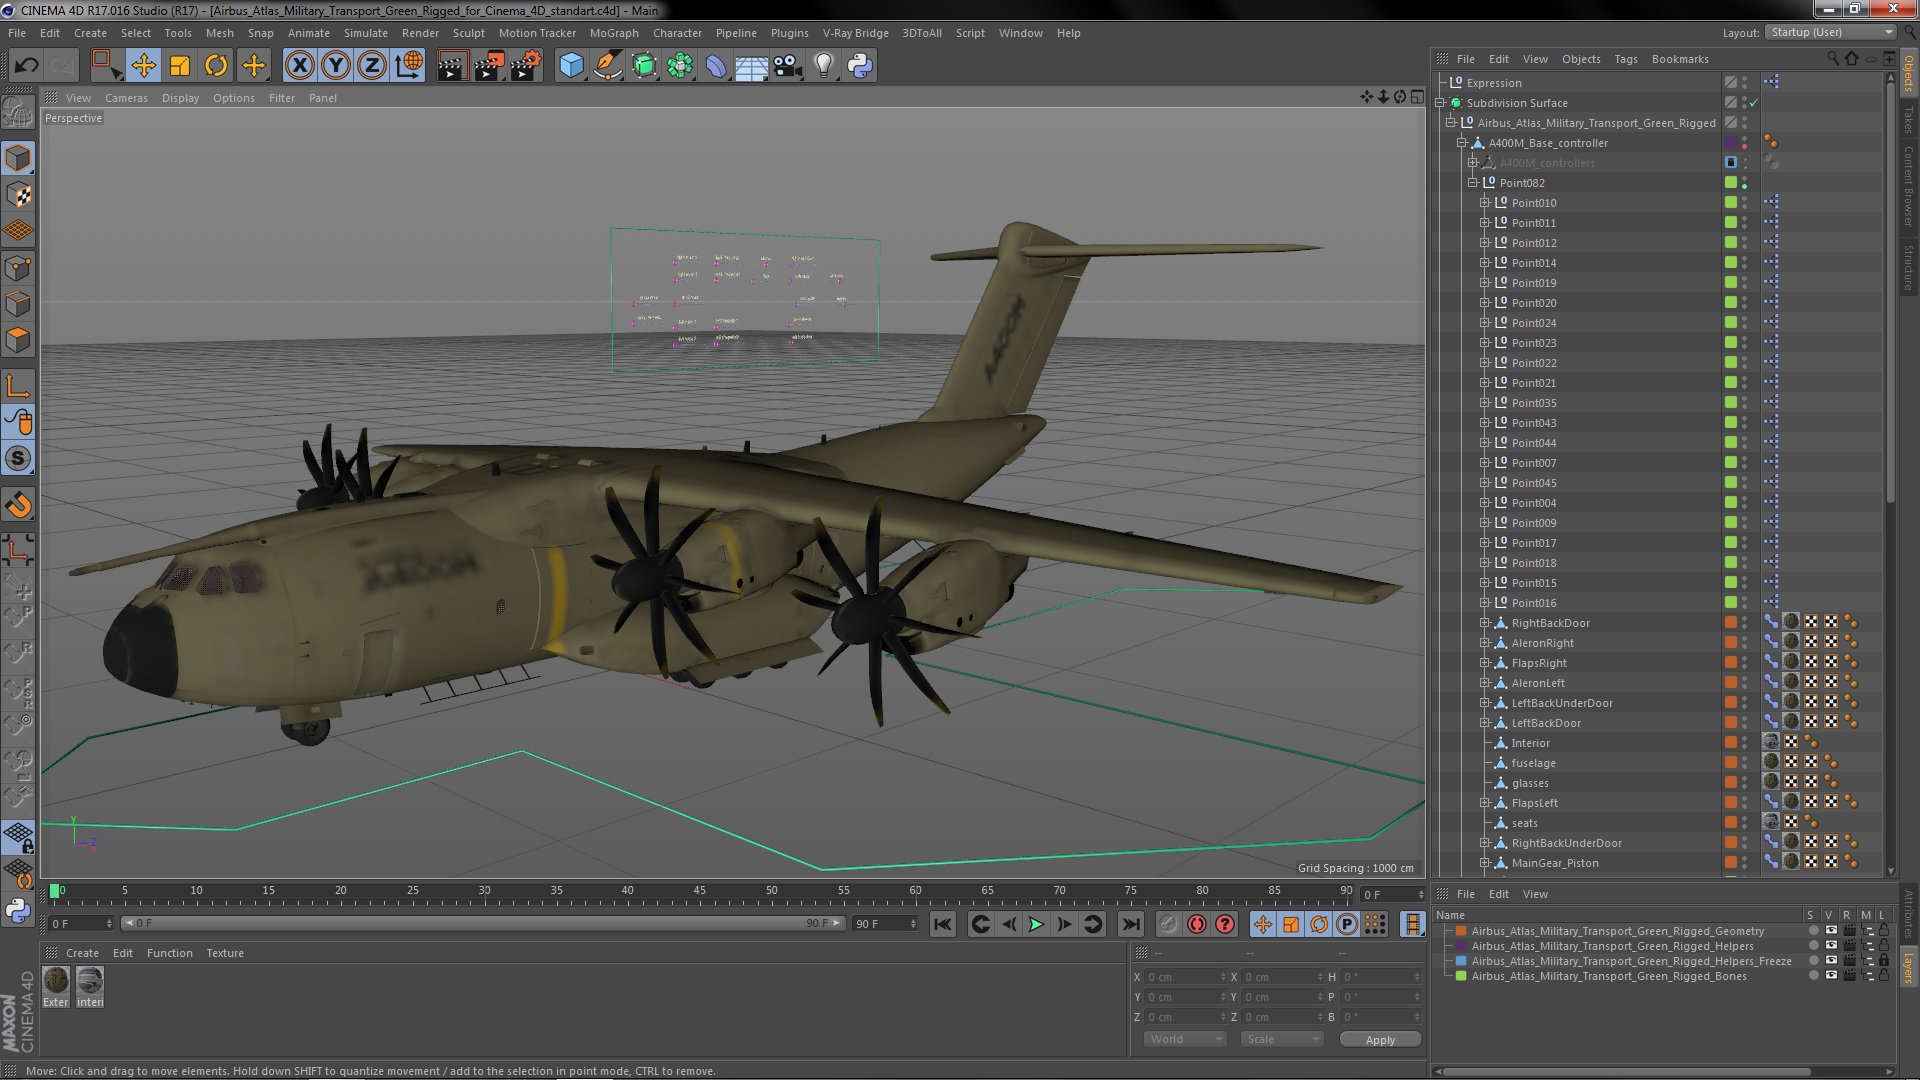Toggle lock on Helpers_Freeze layer
1920x1080 pixels.
click(1884, 961)
